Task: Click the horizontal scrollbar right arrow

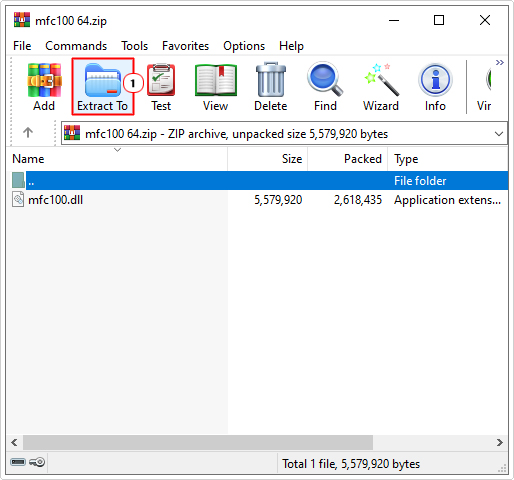Action: [499, 443]
